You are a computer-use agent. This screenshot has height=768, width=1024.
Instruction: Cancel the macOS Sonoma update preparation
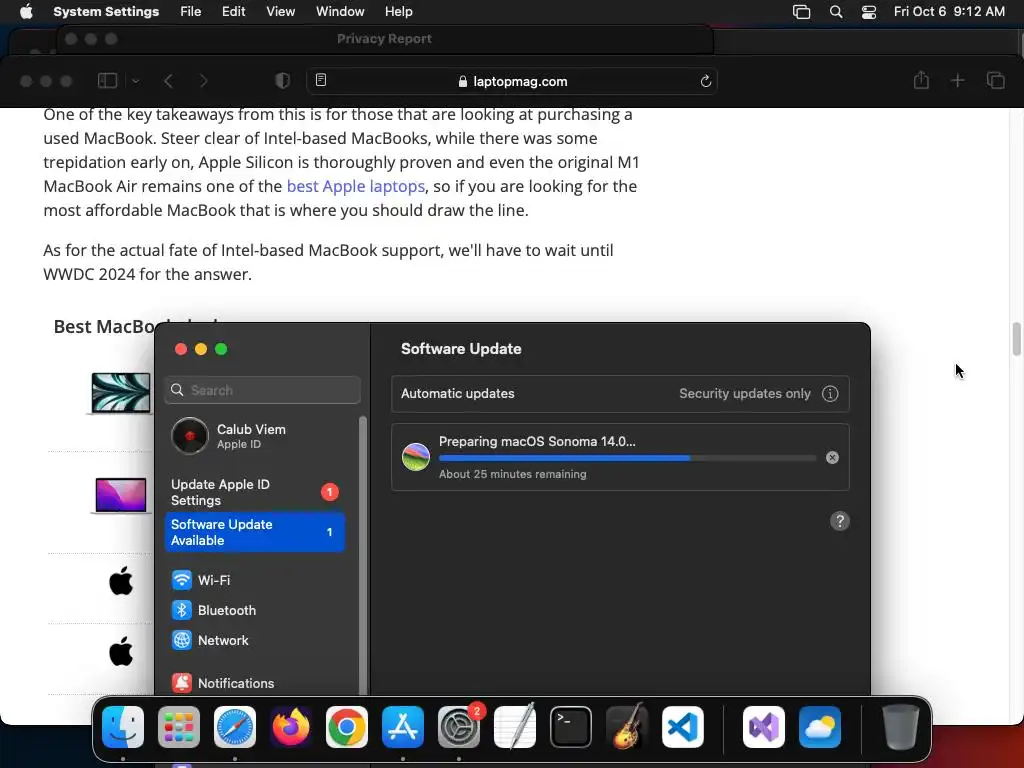832,458
